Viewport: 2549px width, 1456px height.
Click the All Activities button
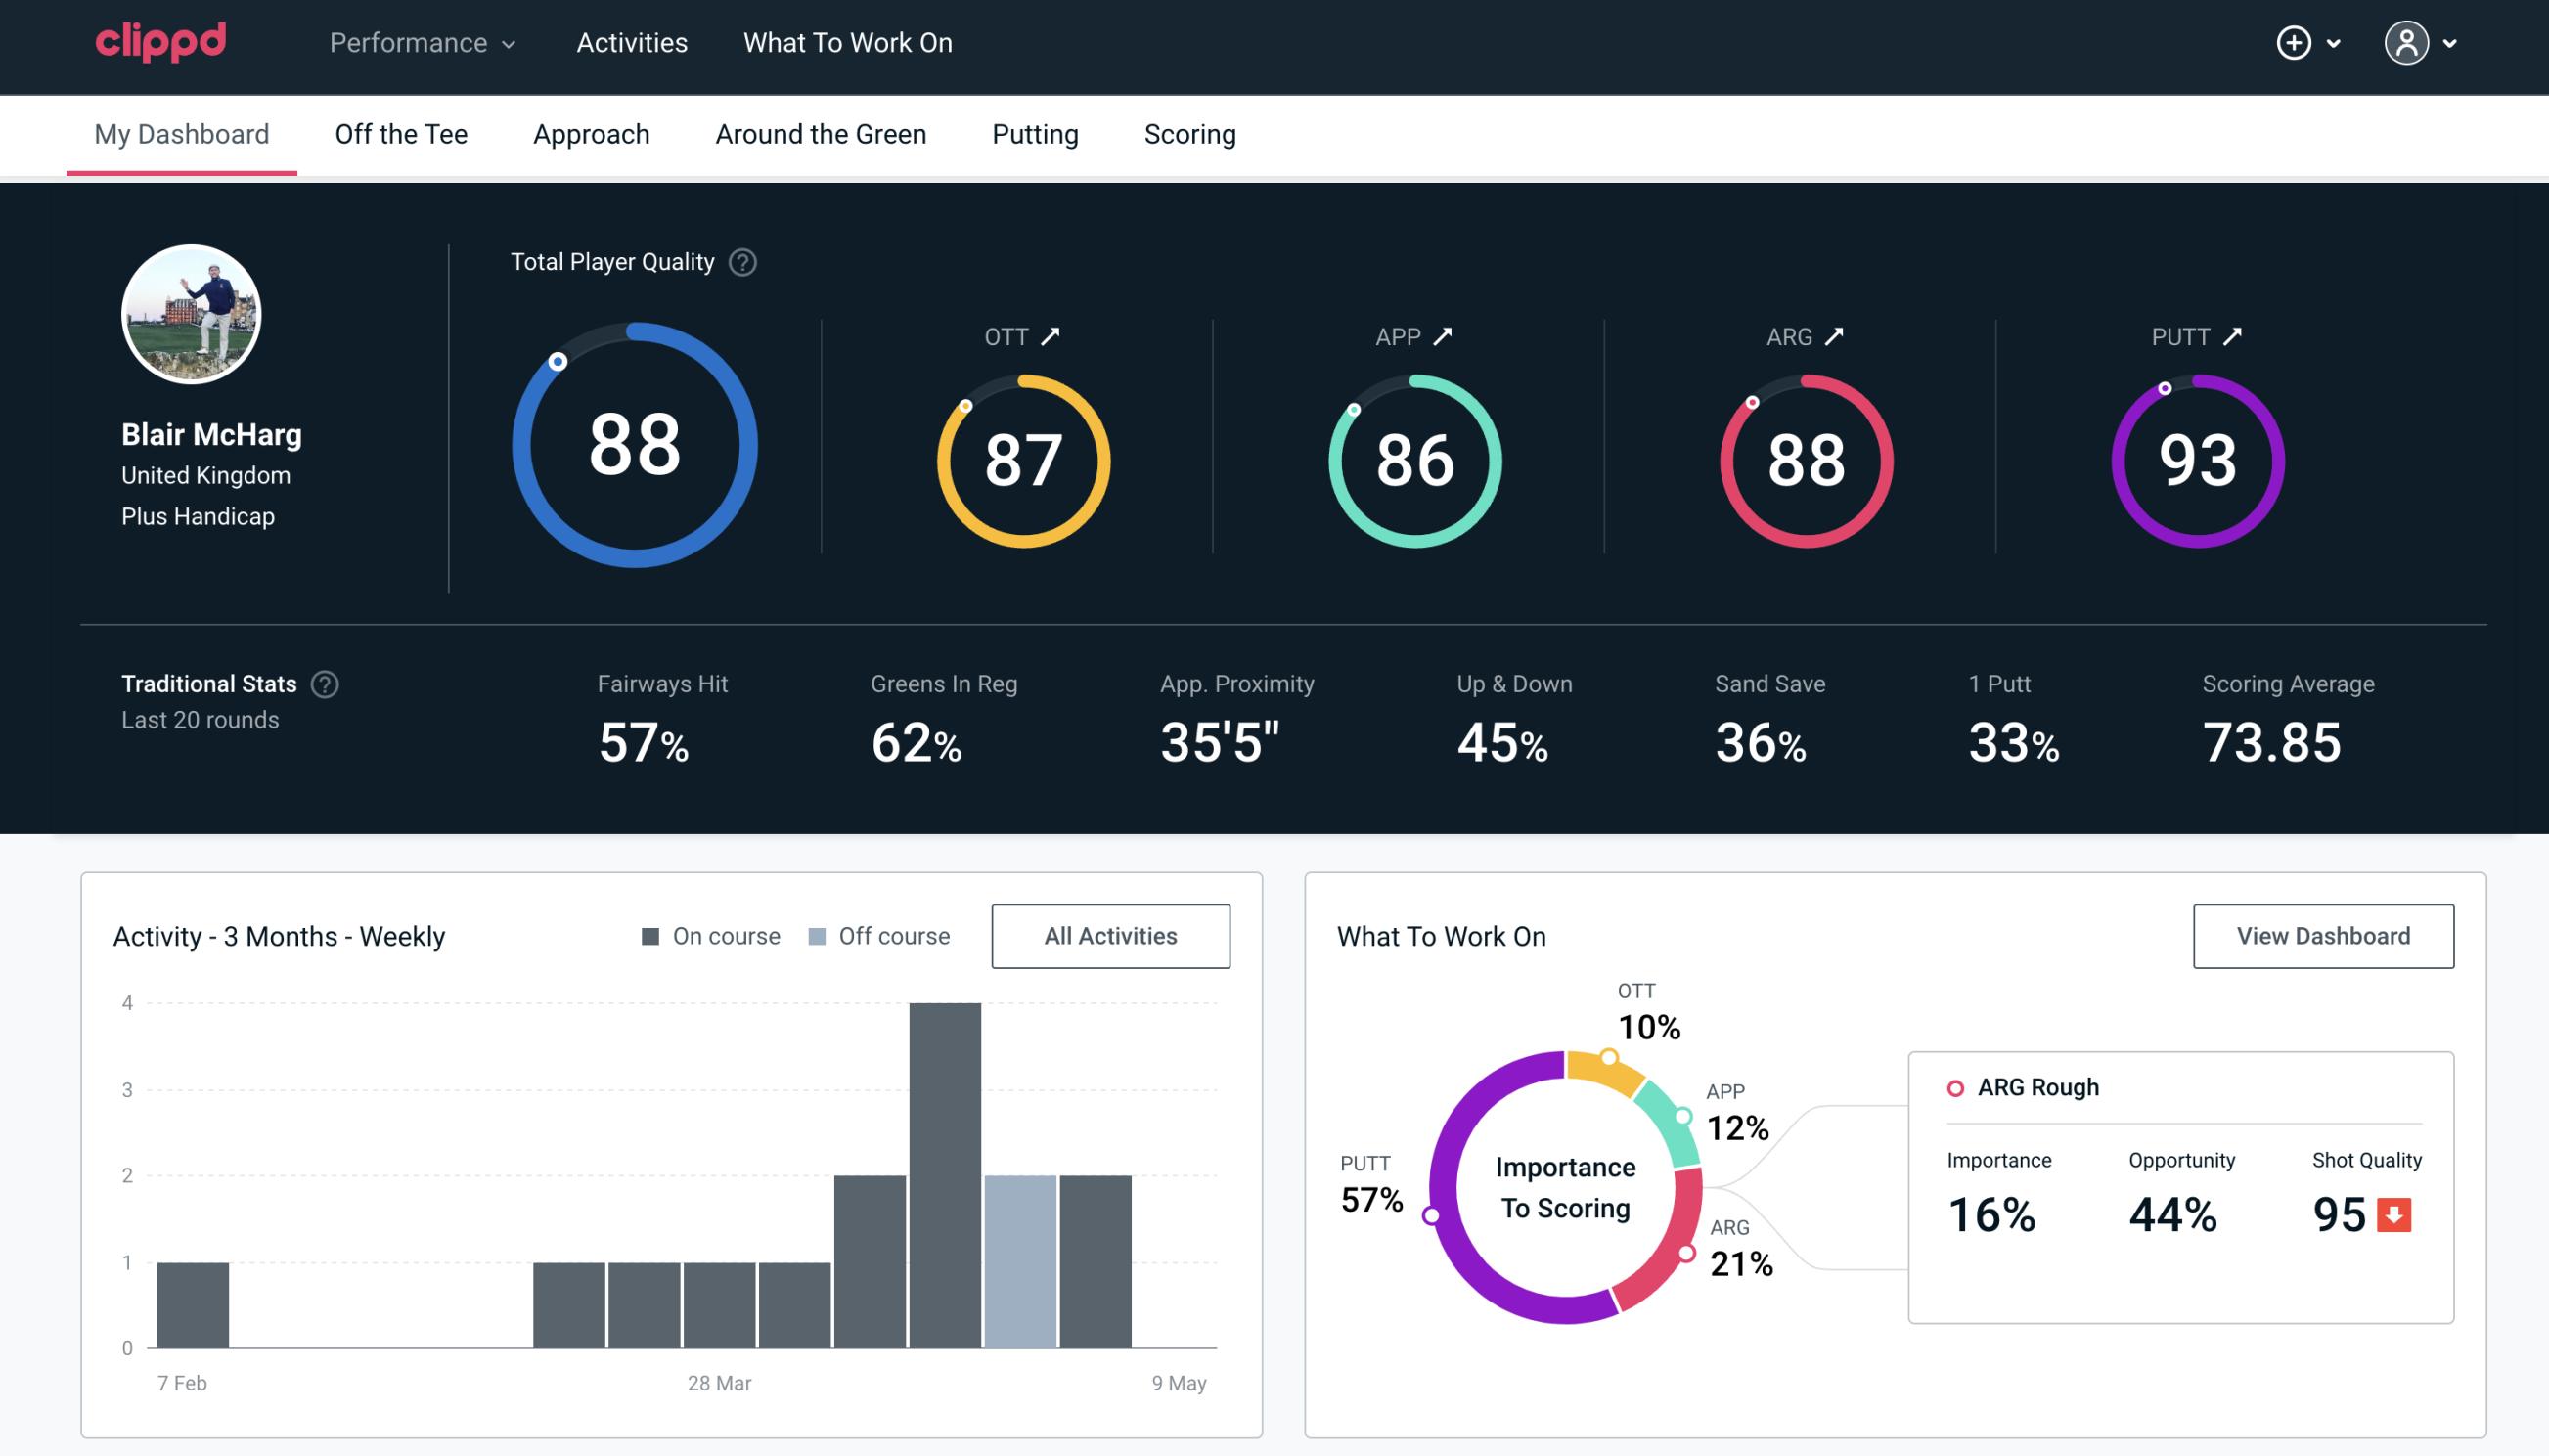point(1112,935)
